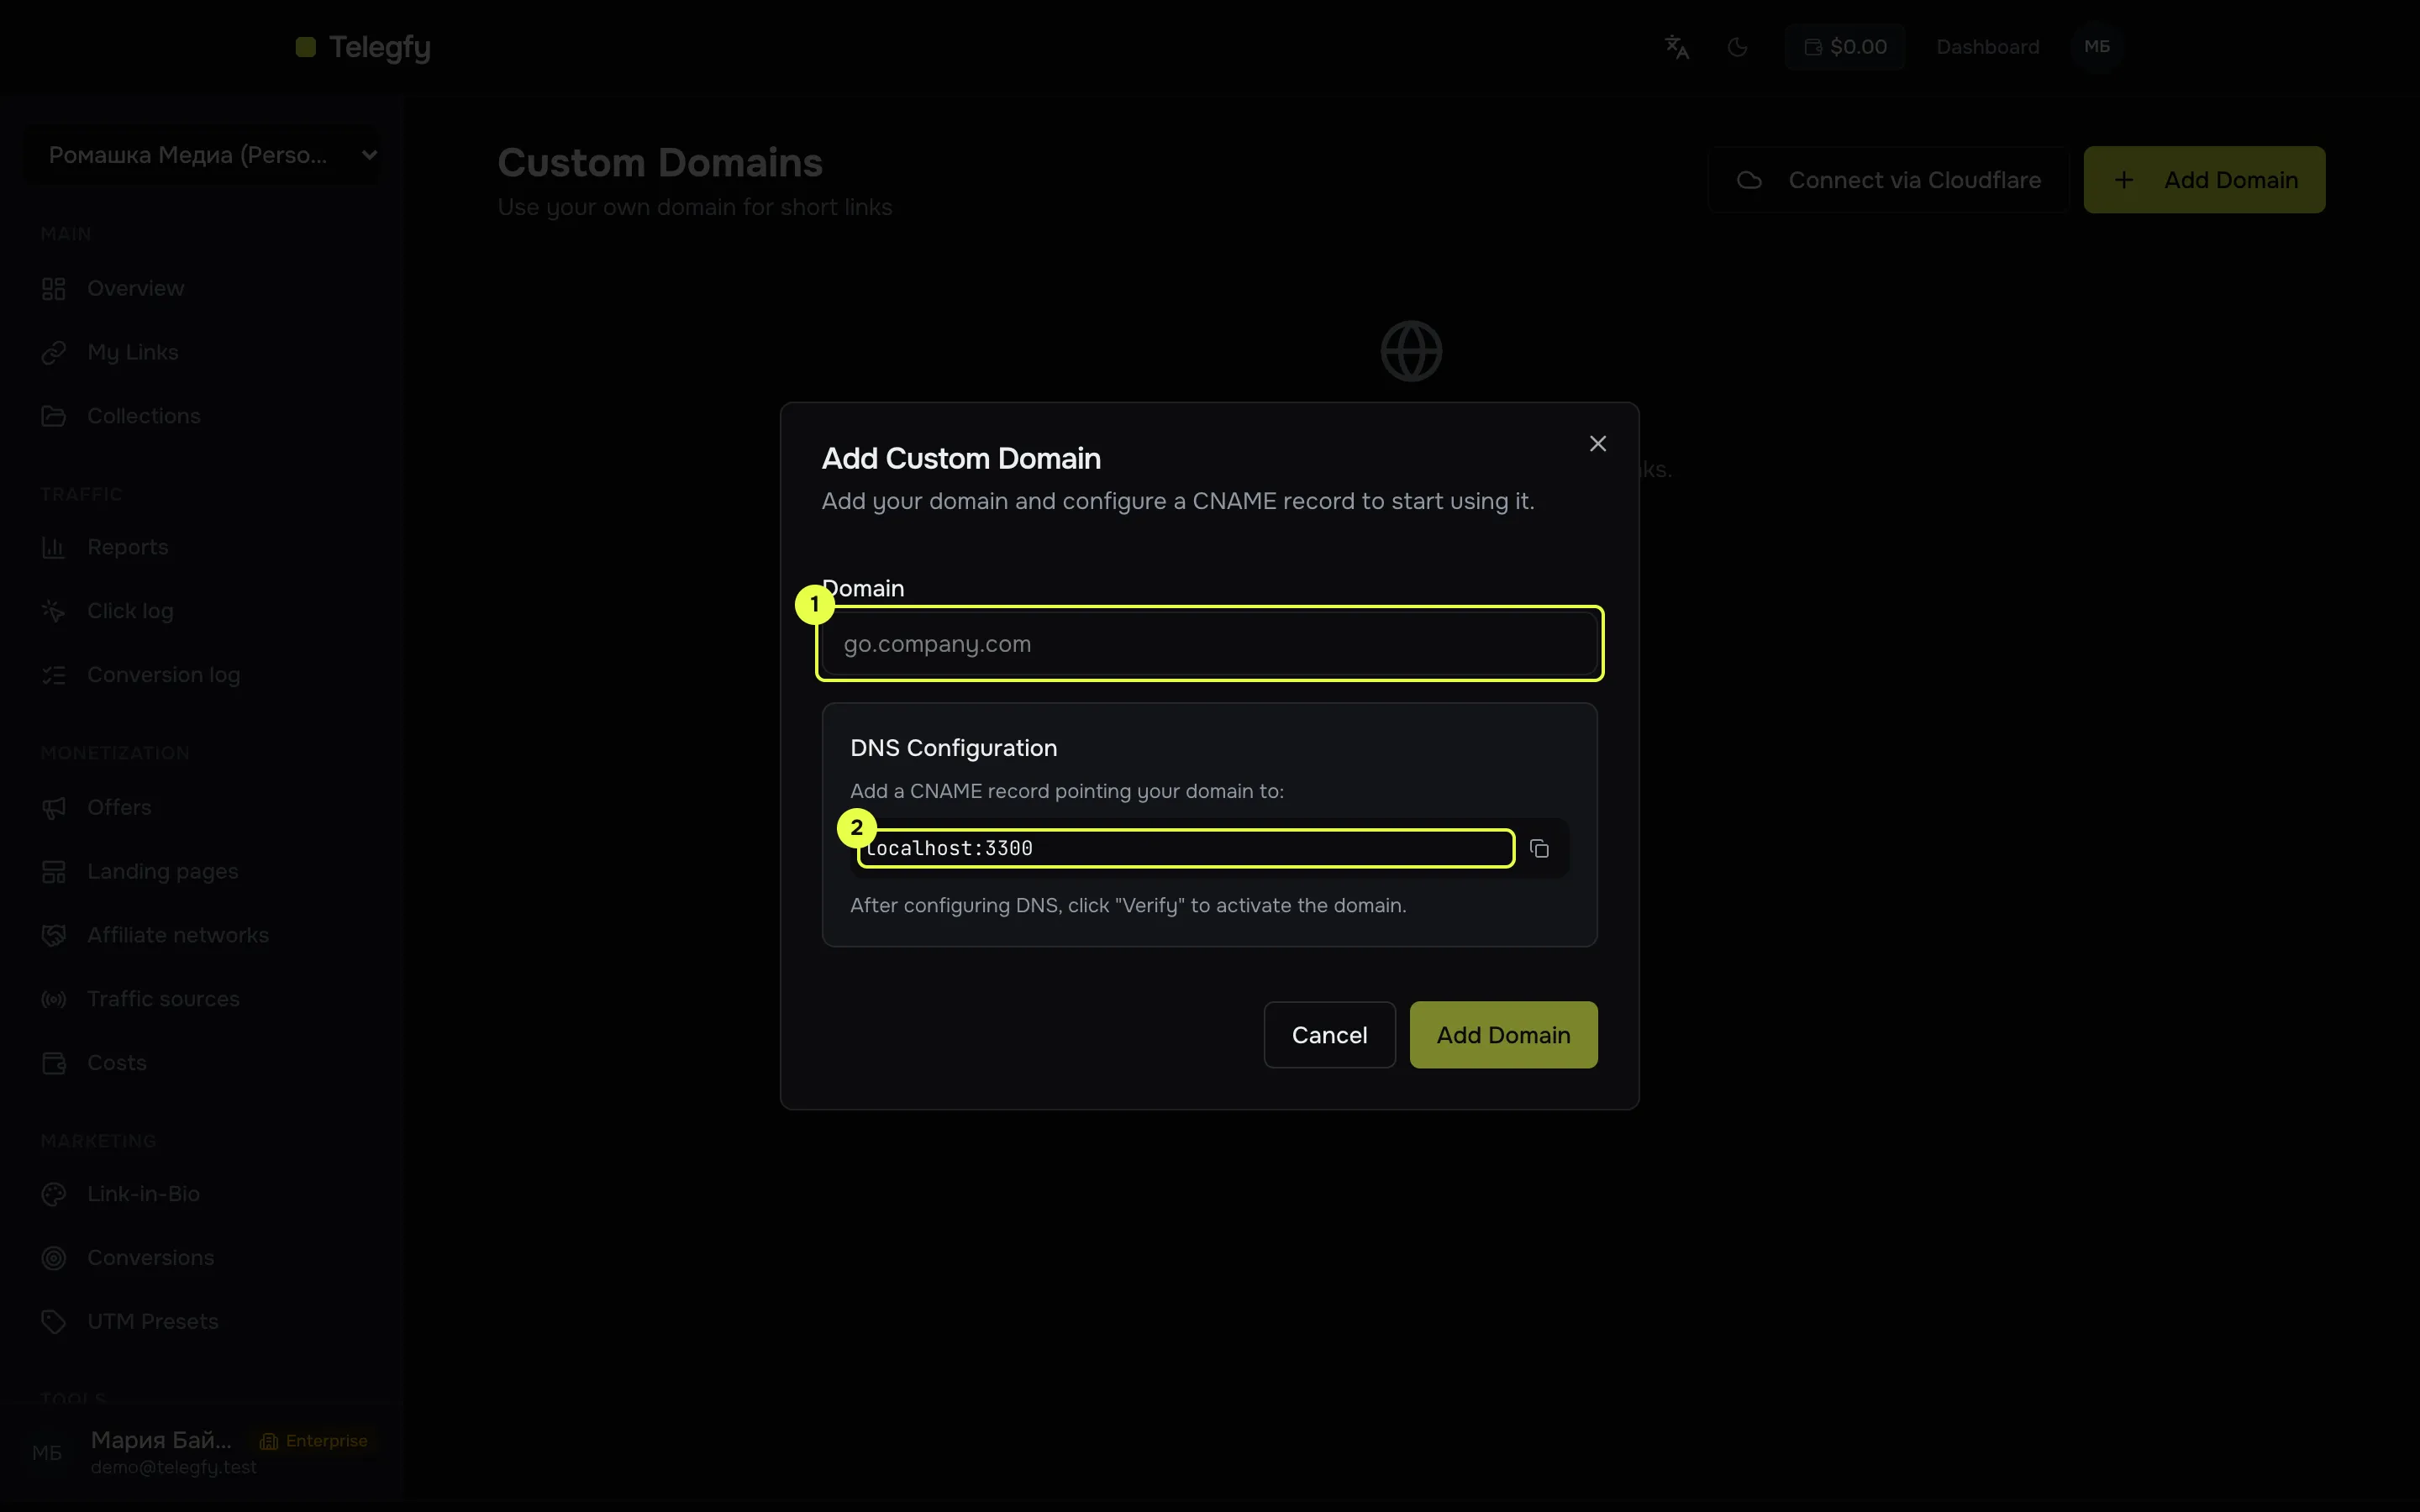Click the Overview grid icon
The height and width of the screenshot is (1512, 2420).
54,289
